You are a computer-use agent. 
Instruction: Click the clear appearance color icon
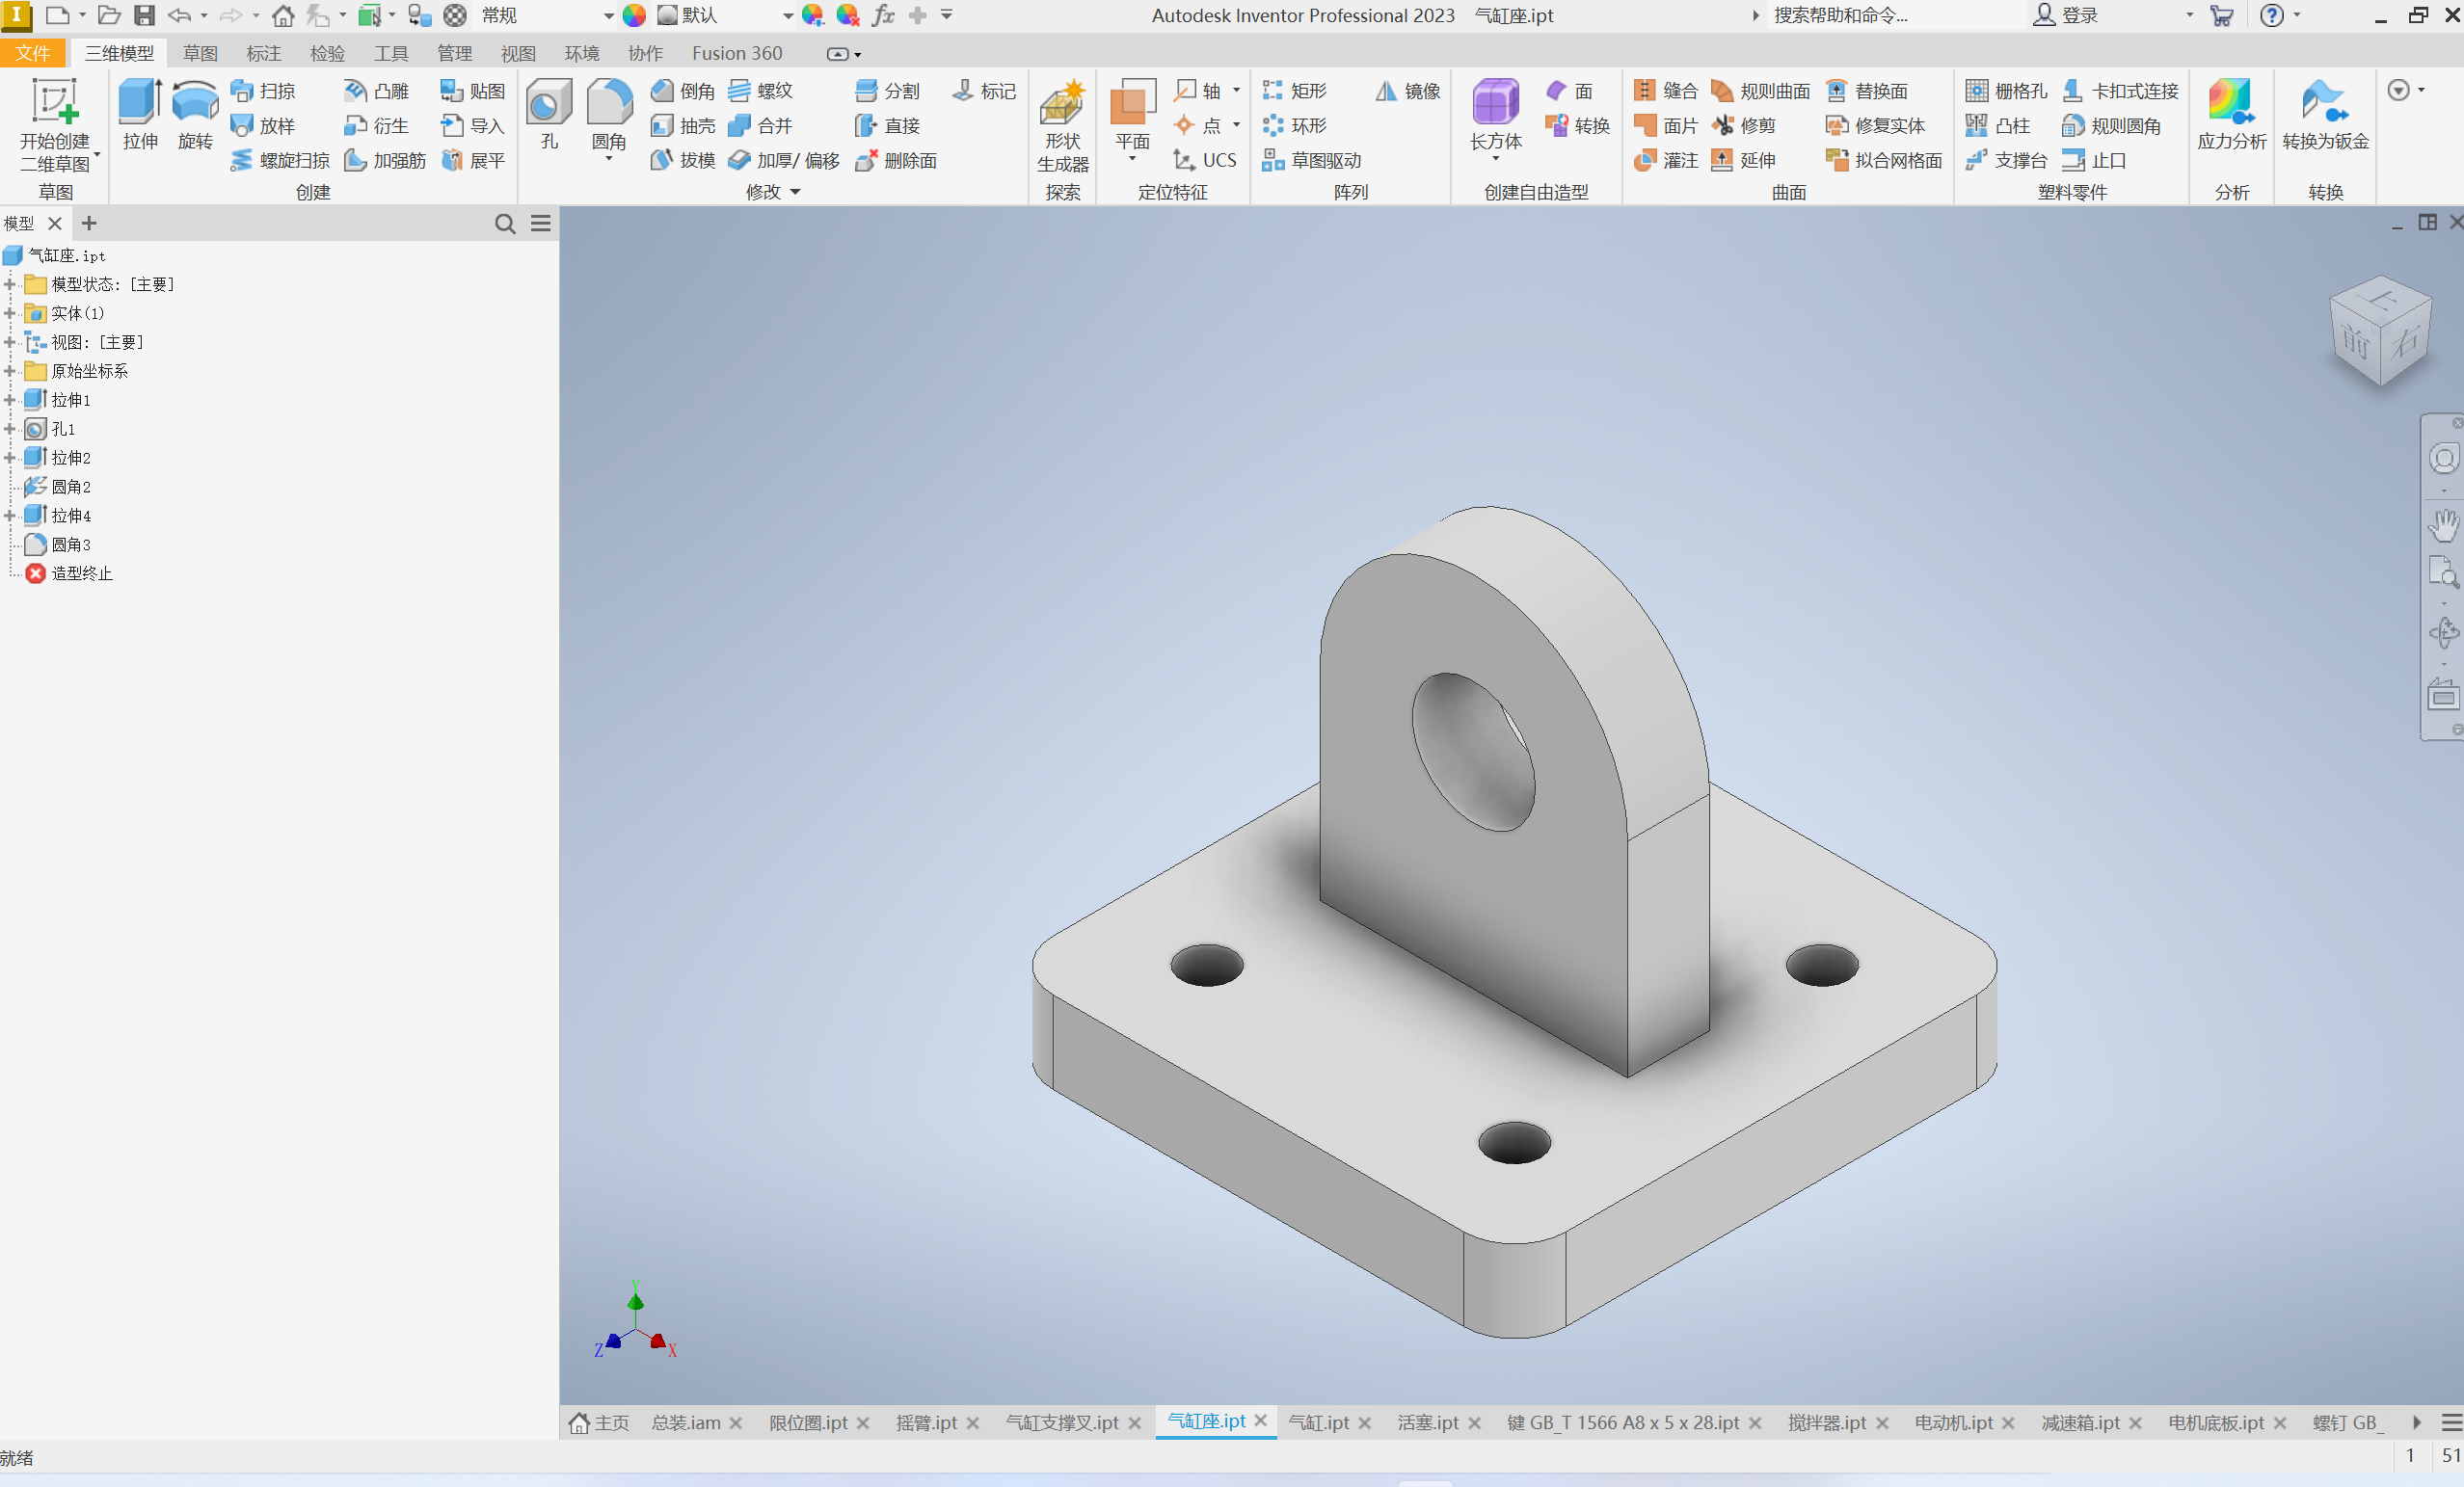(848, 15)
